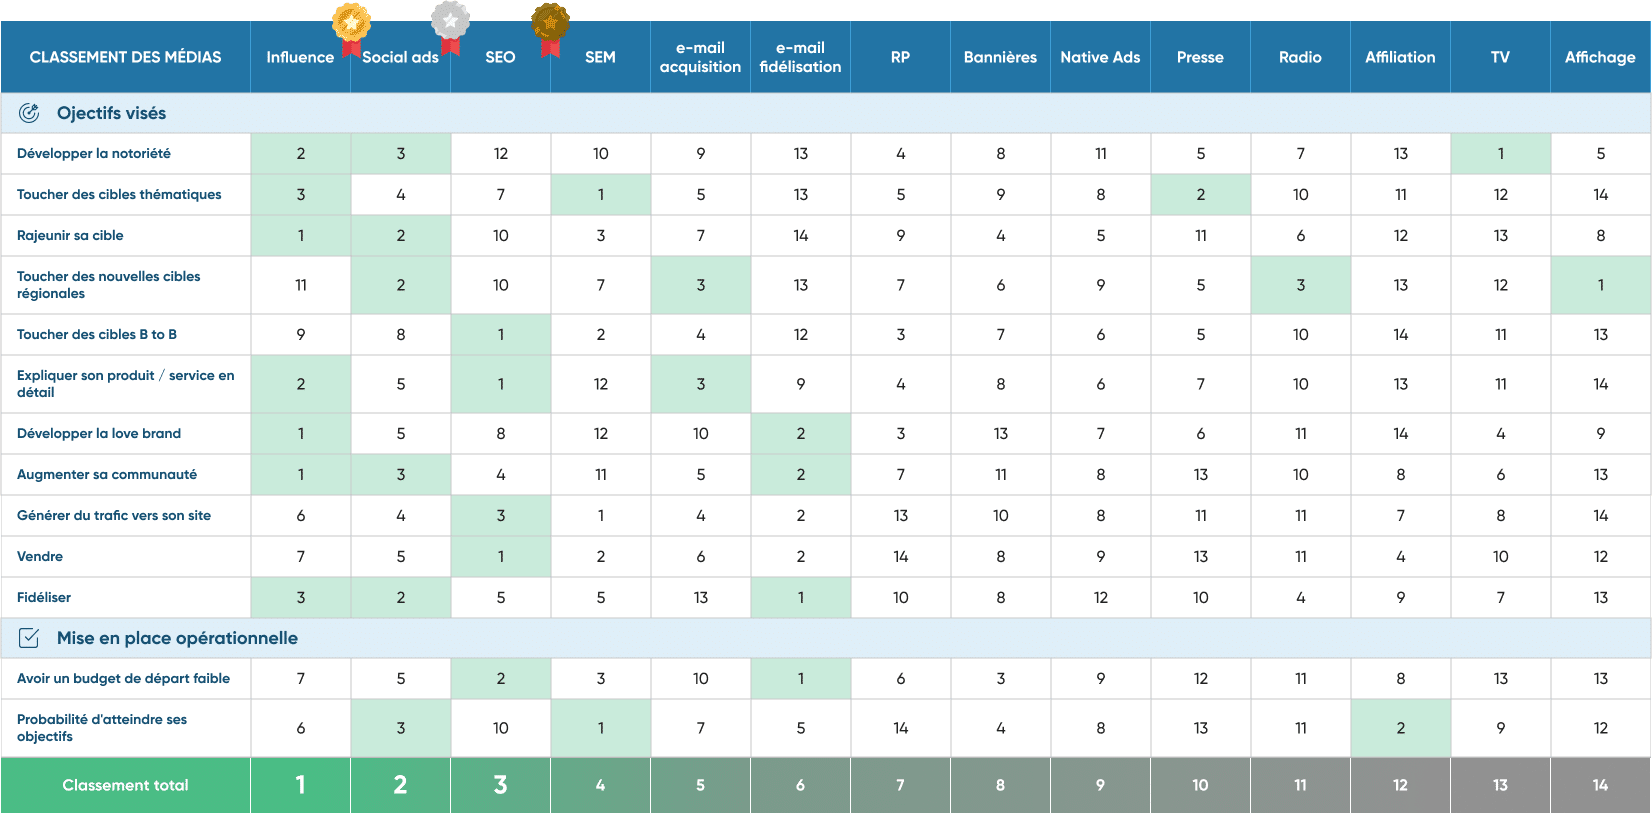Click the highlighted TV cell for Développer la notoriété
Screen dimensions: 1652x813
pos(1500,154)
